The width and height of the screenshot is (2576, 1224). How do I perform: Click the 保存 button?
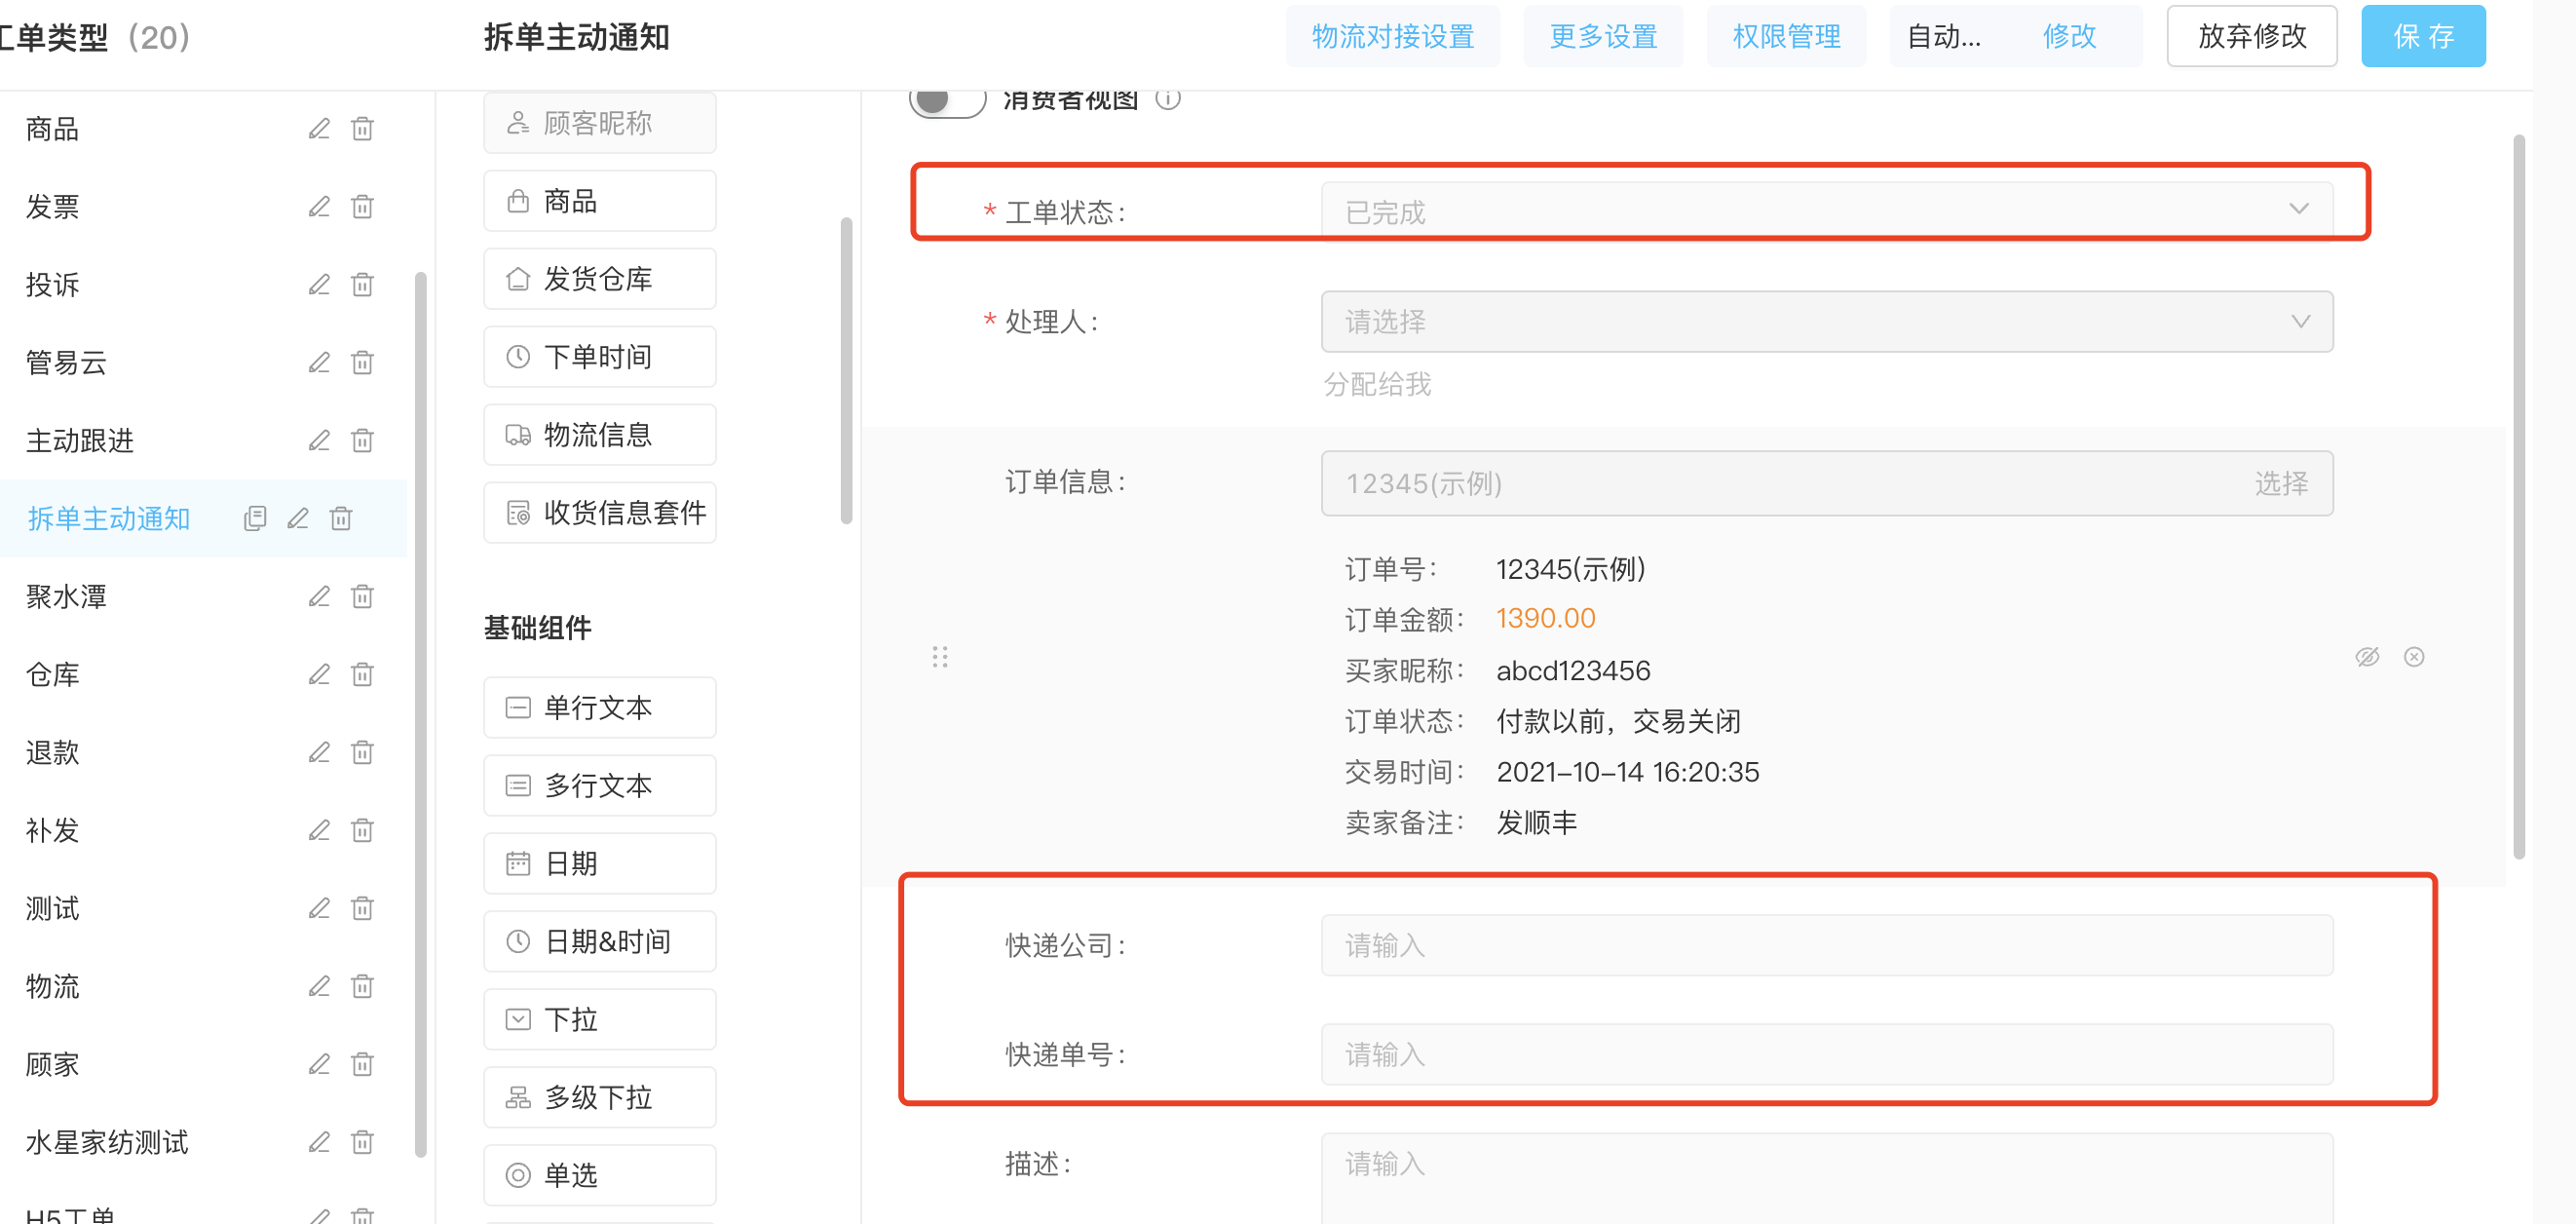pyautogui.click(x=2423, y=37)
